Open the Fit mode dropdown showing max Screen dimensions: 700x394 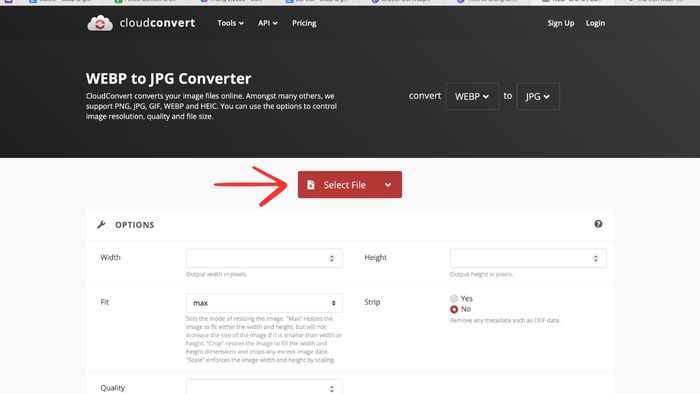point(264,303)
